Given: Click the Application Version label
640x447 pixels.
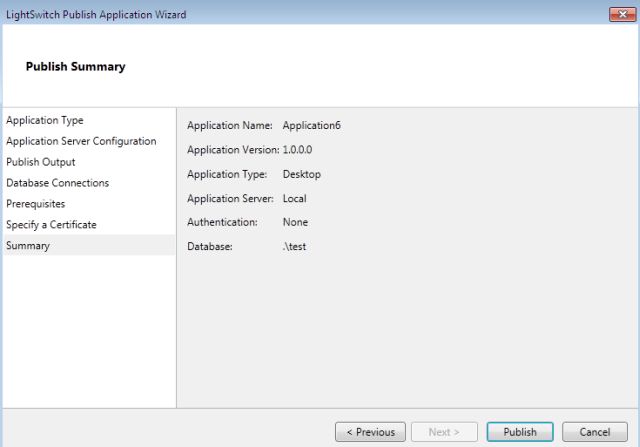Looking at the screenshot, I should pos(233,150).
